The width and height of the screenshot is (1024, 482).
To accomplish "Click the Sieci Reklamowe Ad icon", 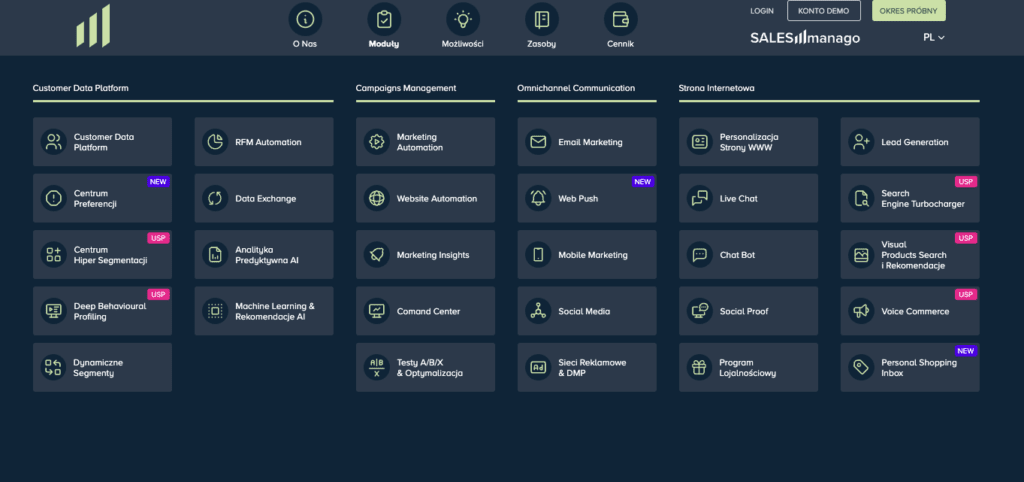I will (x=538, y=367).
